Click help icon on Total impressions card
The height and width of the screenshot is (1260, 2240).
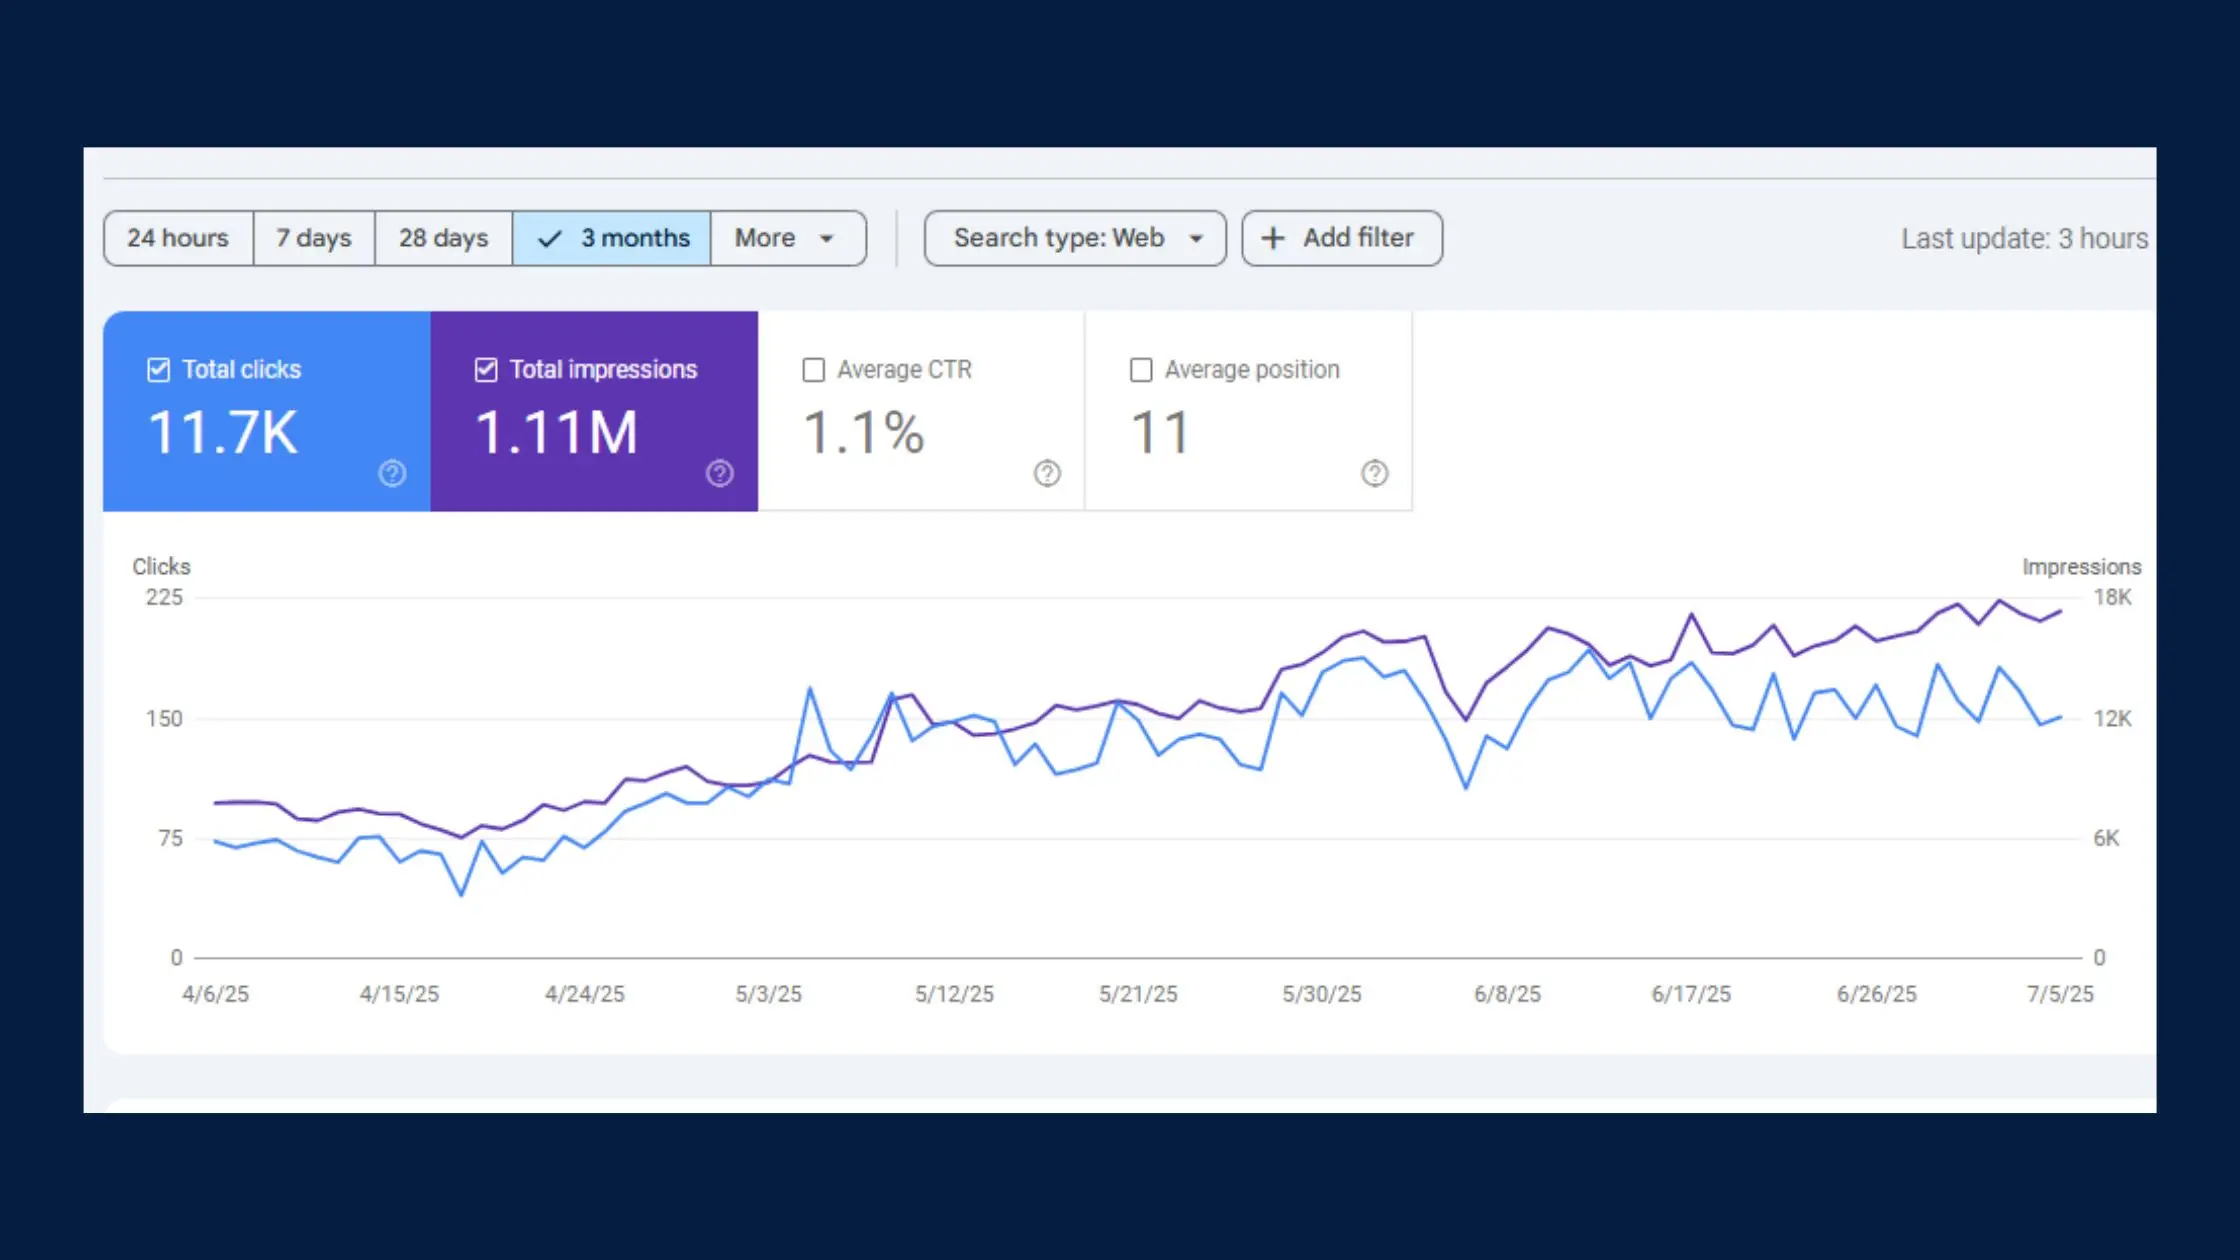[720, 473]
